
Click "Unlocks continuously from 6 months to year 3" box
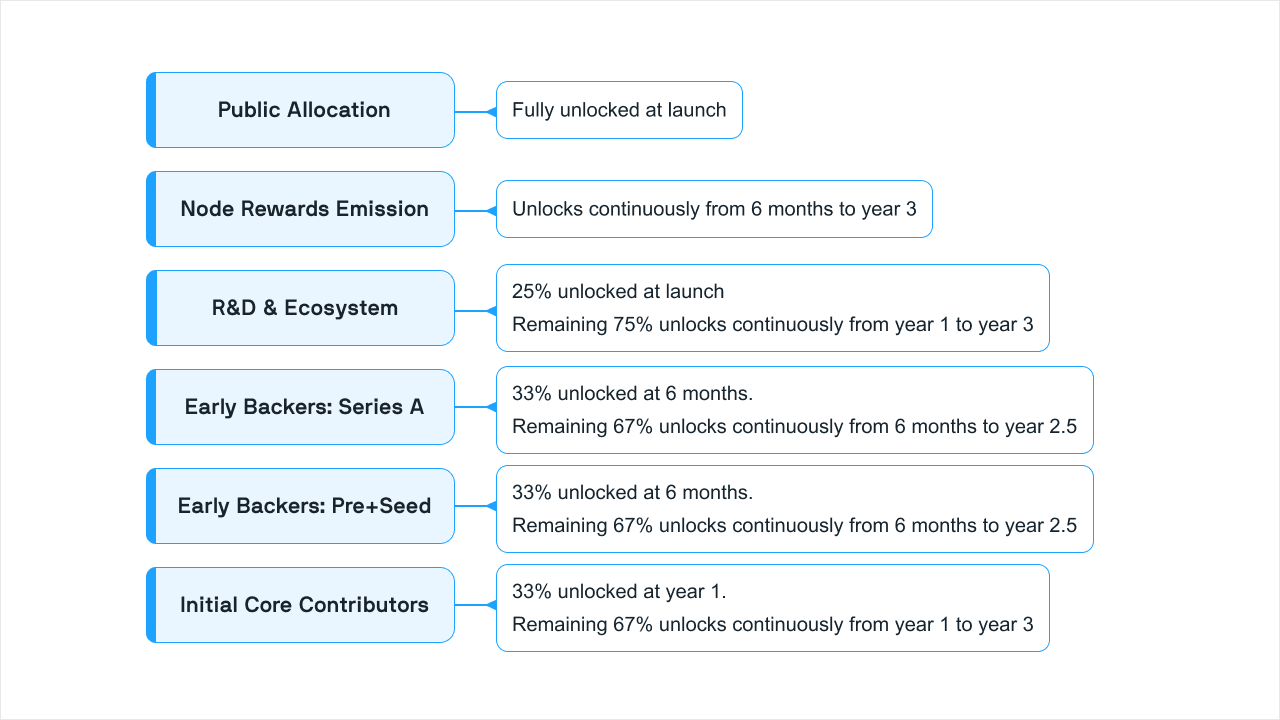714,209
